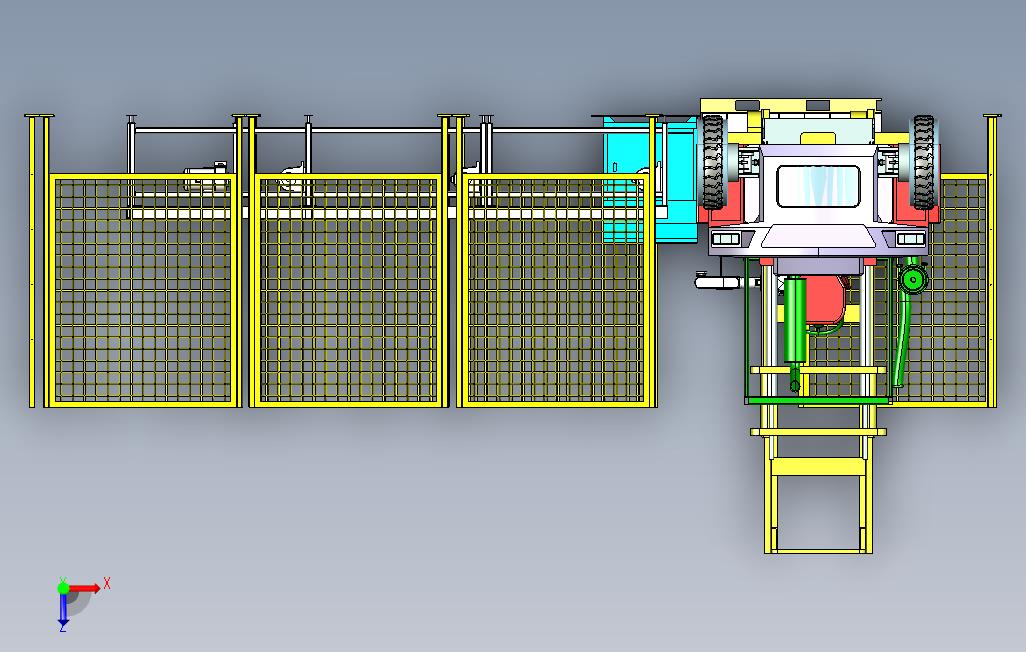The width and height of the screenshot is (1026, 652).
Task: Select the left forklift tire
Action: (713, 162)
